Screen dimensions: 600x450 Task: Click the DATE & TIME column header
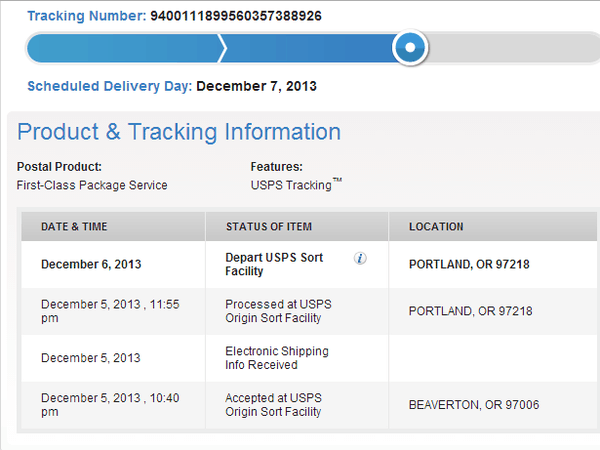coord(74,227)
